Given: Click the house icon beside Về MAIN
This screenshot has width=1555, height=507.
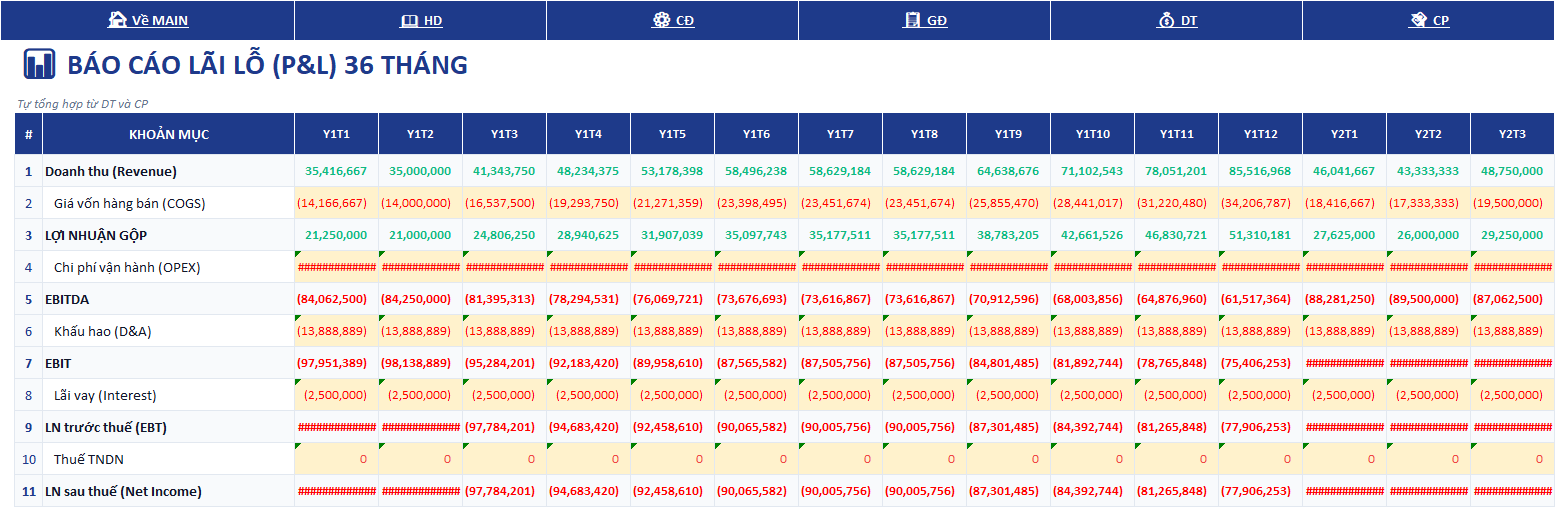Looking at the screenshot, I should 117,20.
